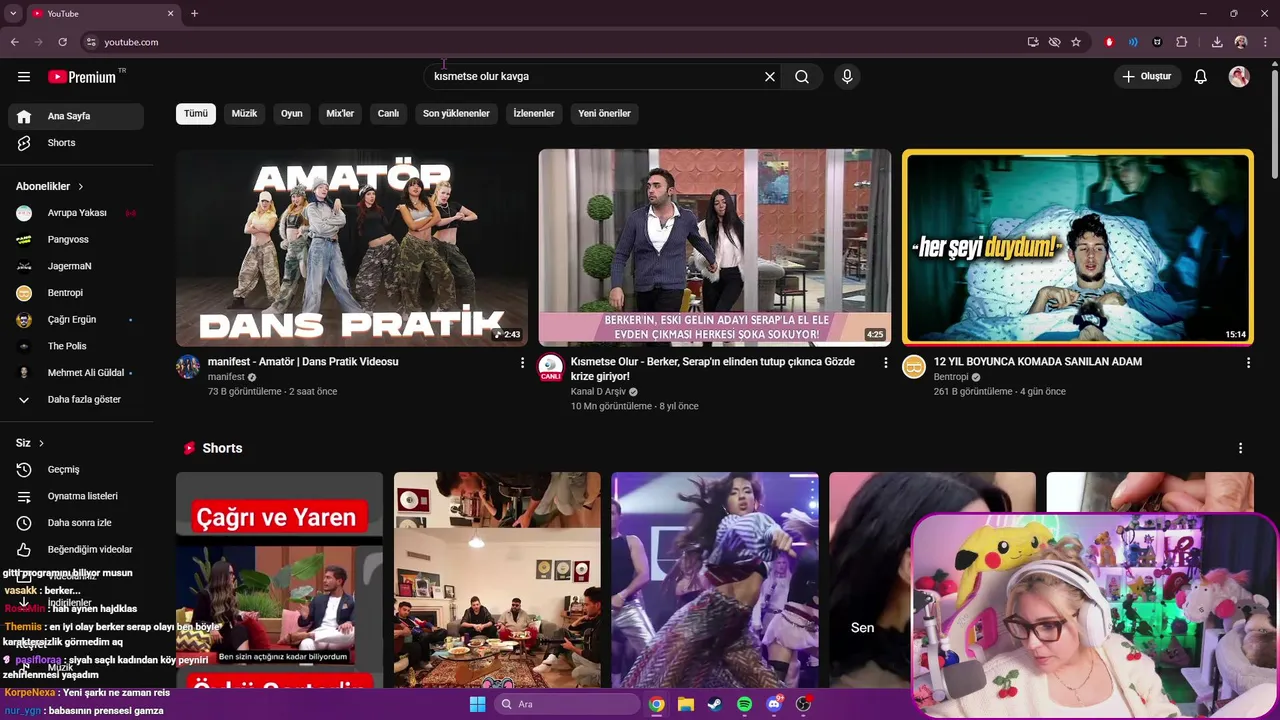The image size is (1280, 720).
Task: Open Daha sonra izle list
Action: 76,523
